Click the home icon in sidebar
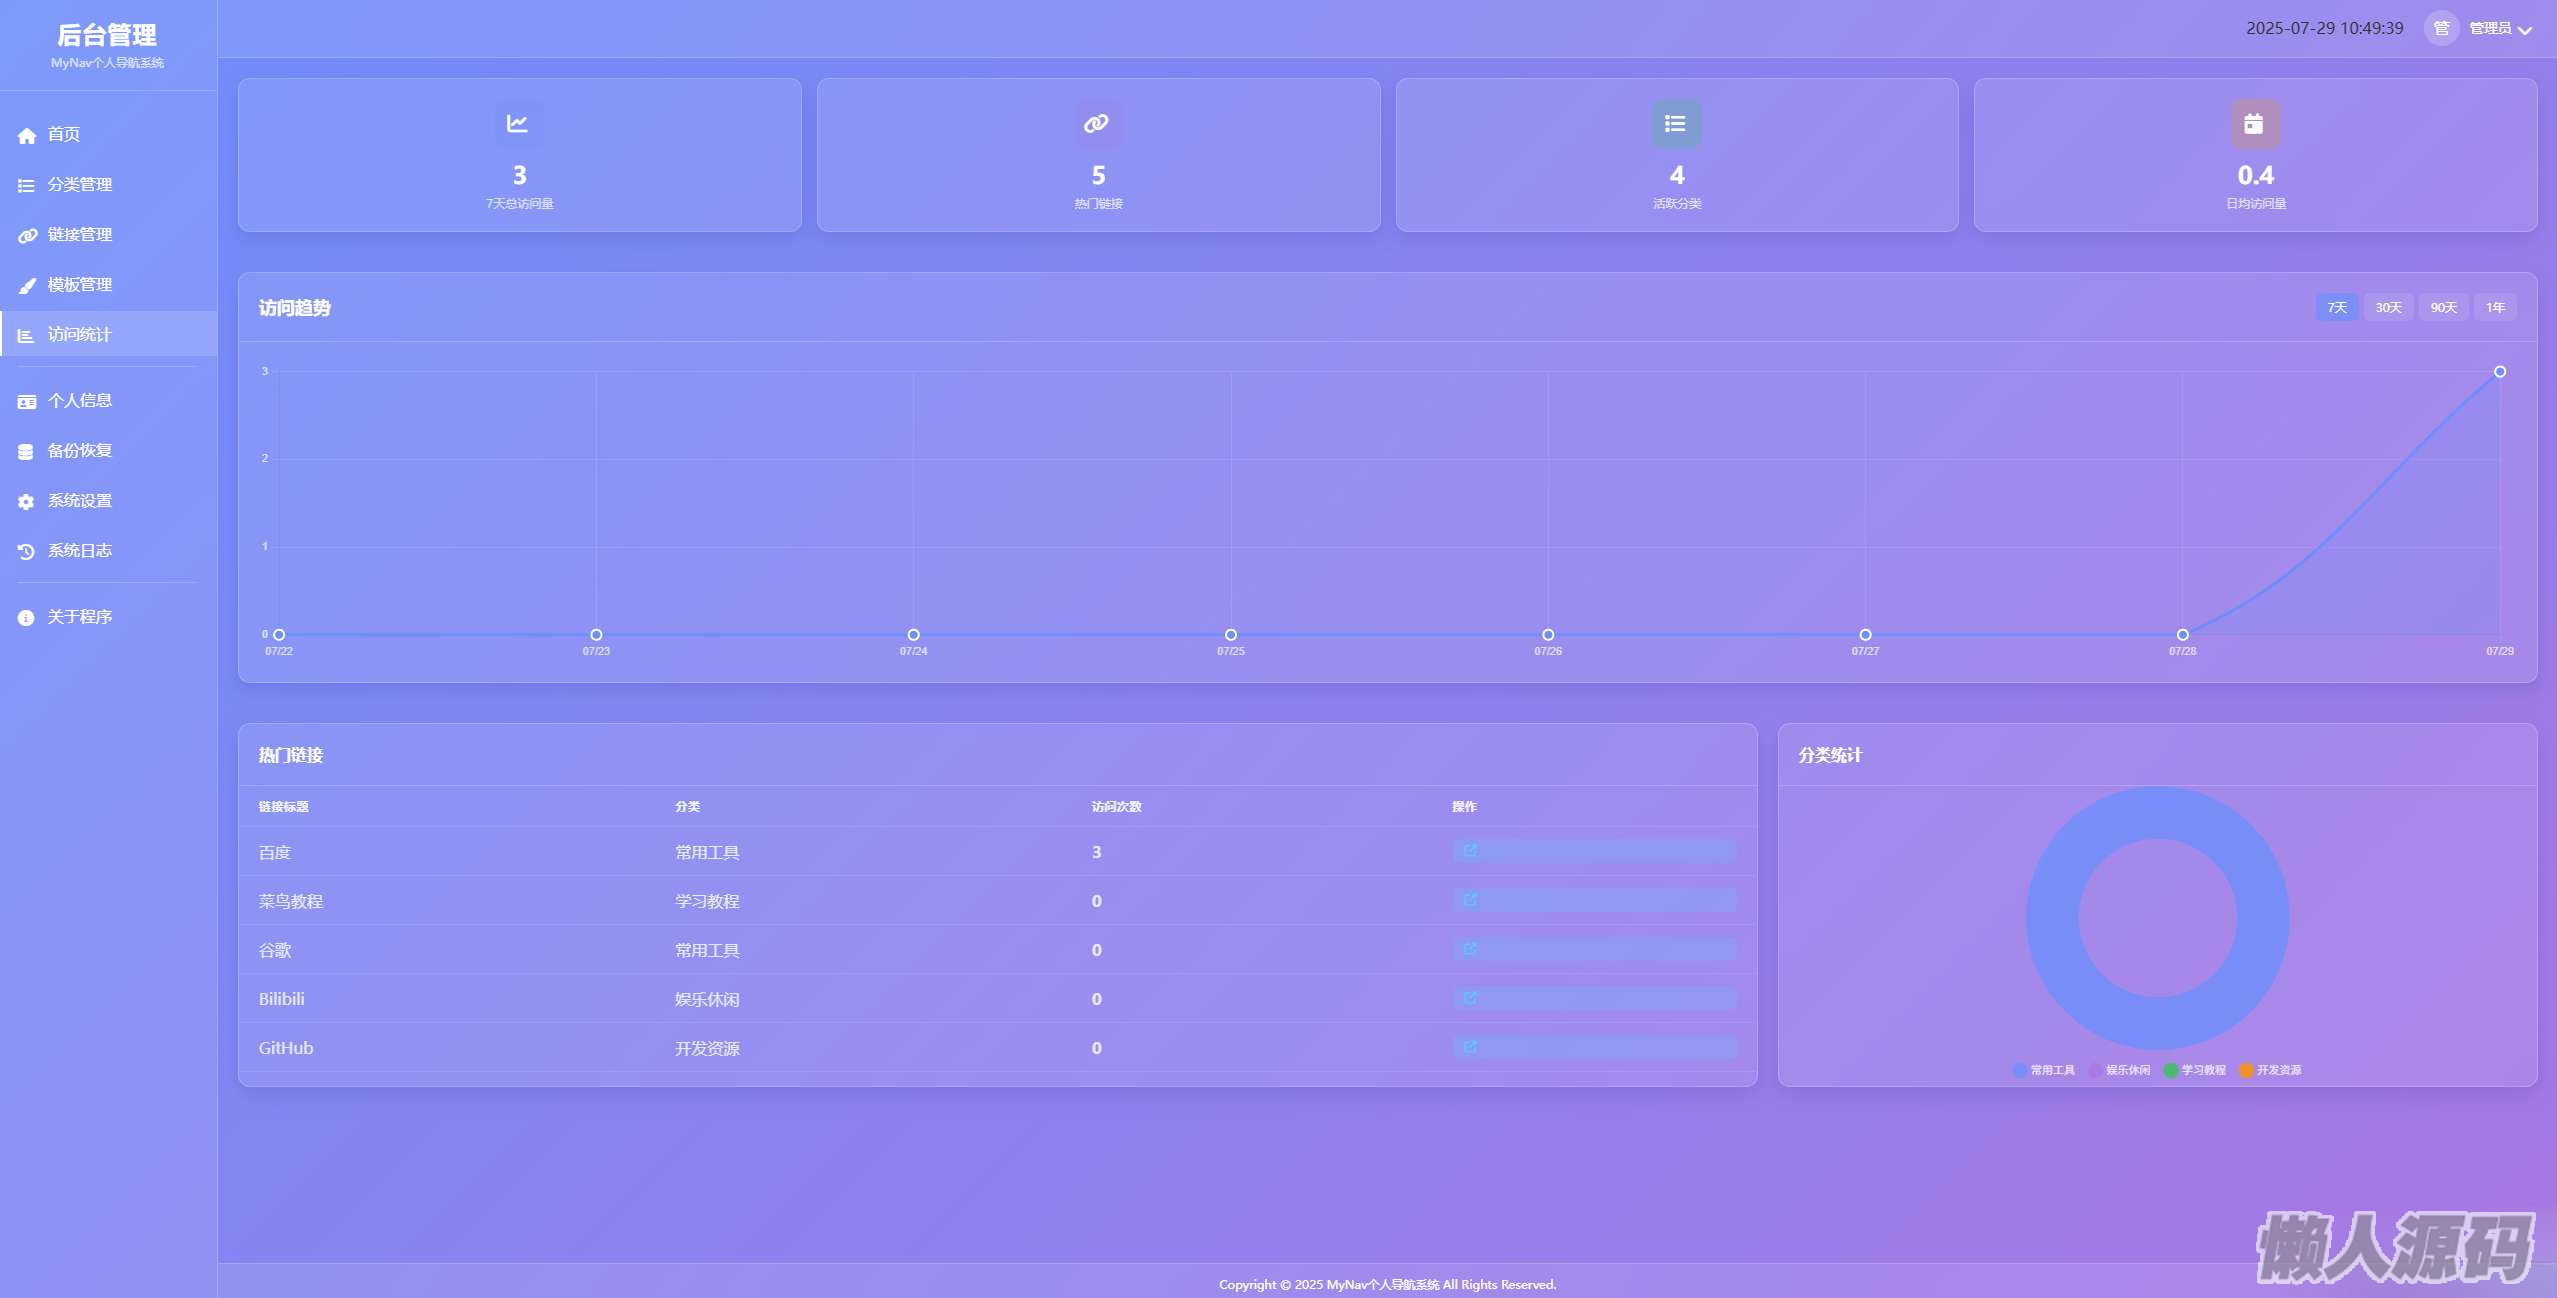The width and height of the screenshot is (2557, 1298). coord(27,136)
